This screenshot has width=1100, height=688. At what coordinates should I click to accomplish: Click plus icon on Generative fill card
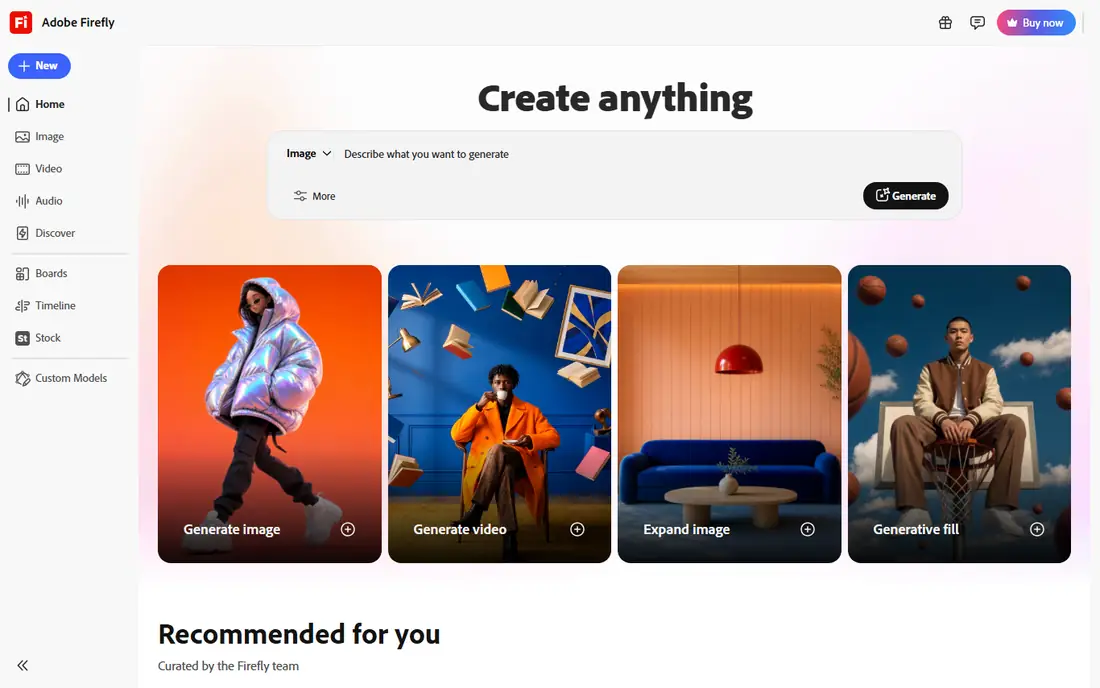click(1037, 530)
